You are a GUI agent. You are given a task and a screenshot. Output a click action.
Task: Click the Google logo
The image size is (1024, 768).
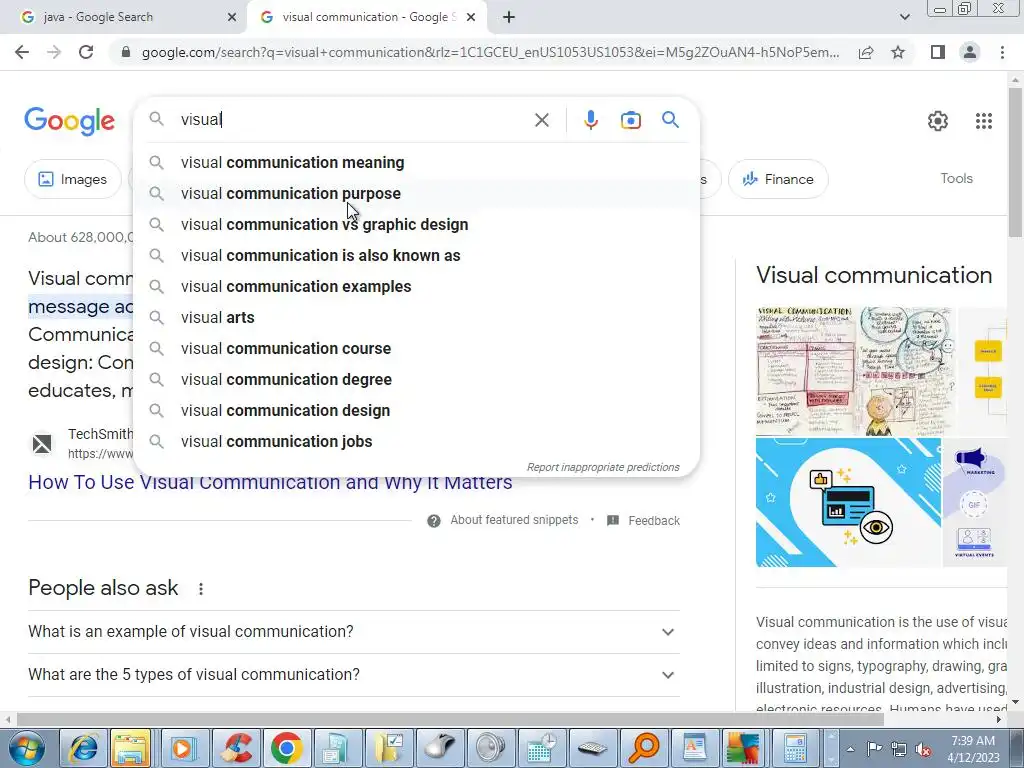tap(69, 121)
